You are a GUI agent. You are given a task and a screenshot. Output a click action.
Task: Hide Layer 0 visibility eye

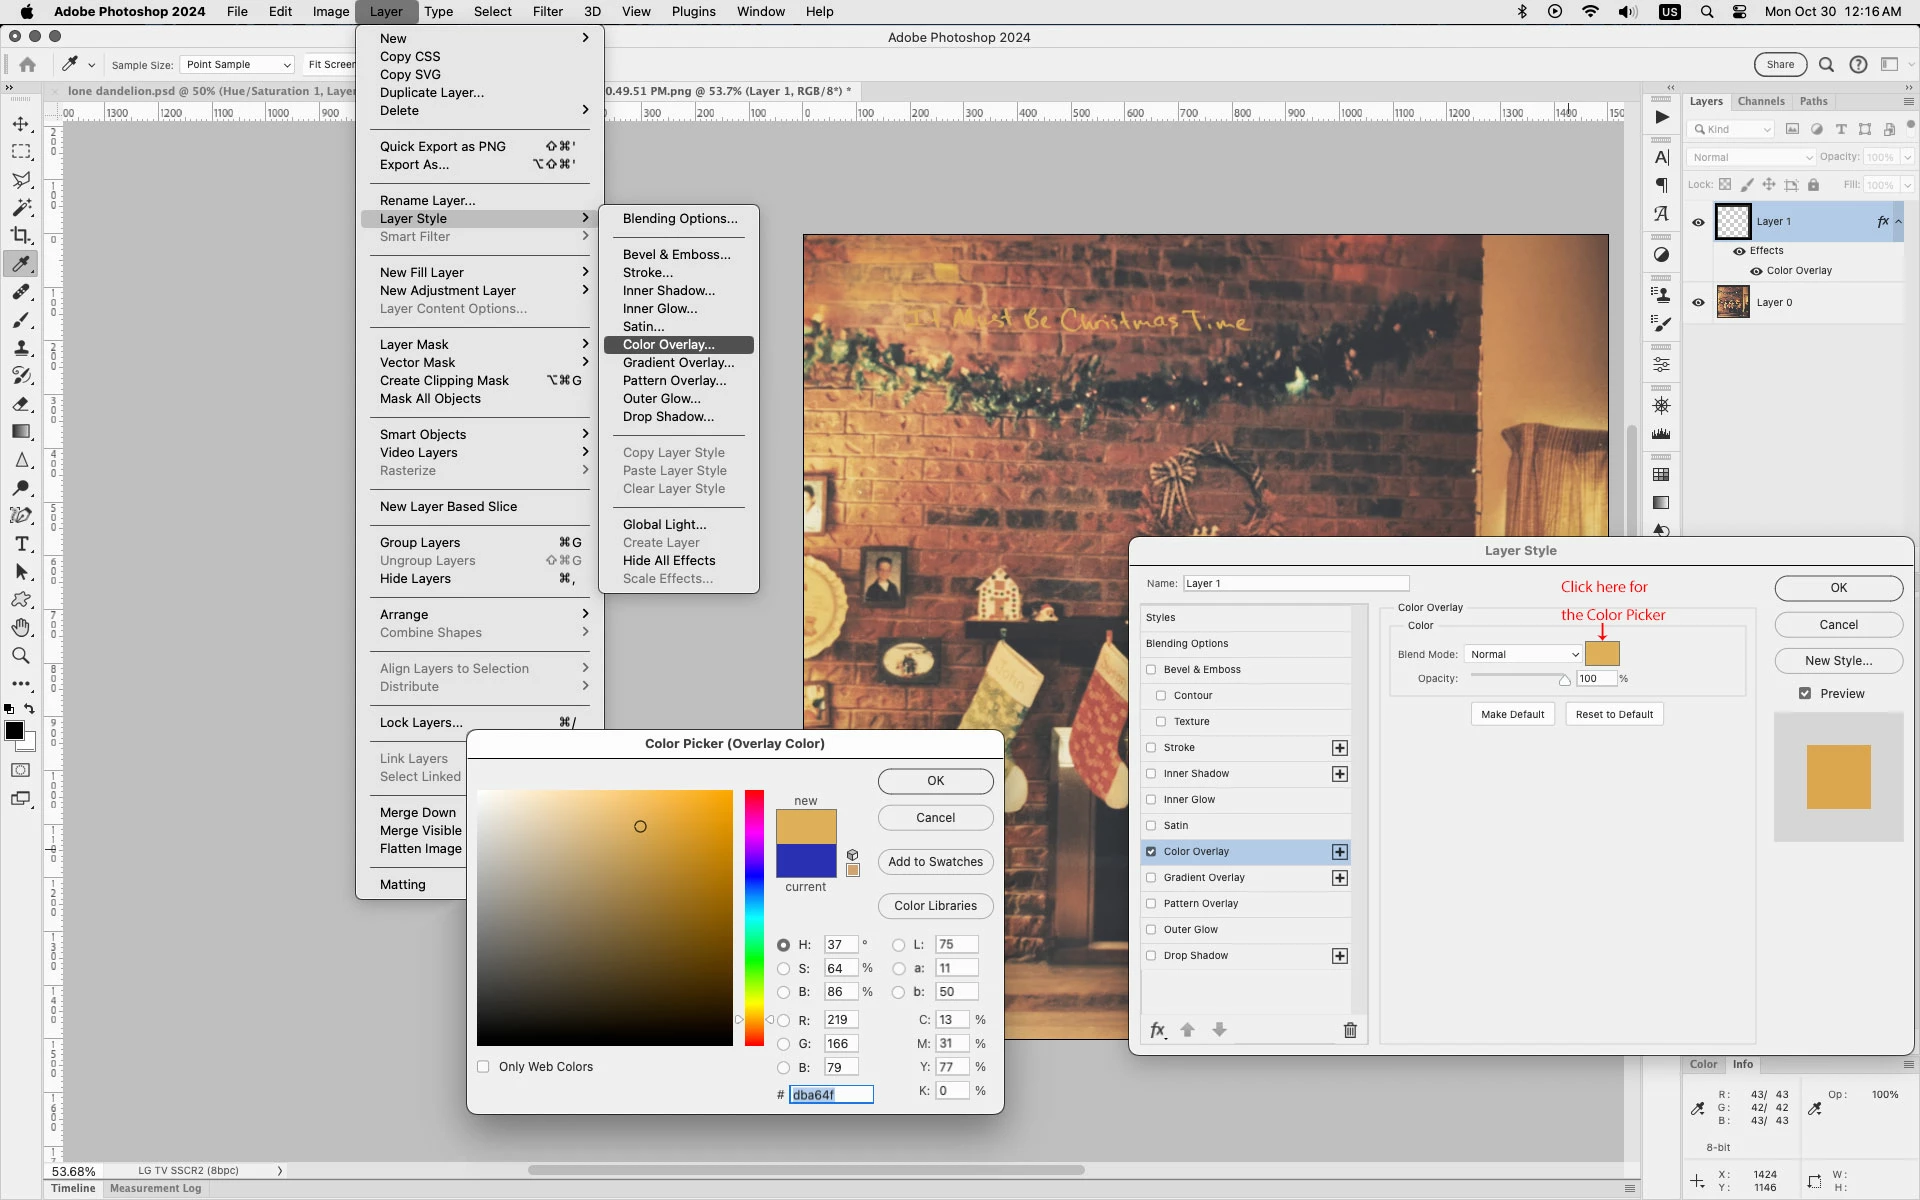point(1698,302)
